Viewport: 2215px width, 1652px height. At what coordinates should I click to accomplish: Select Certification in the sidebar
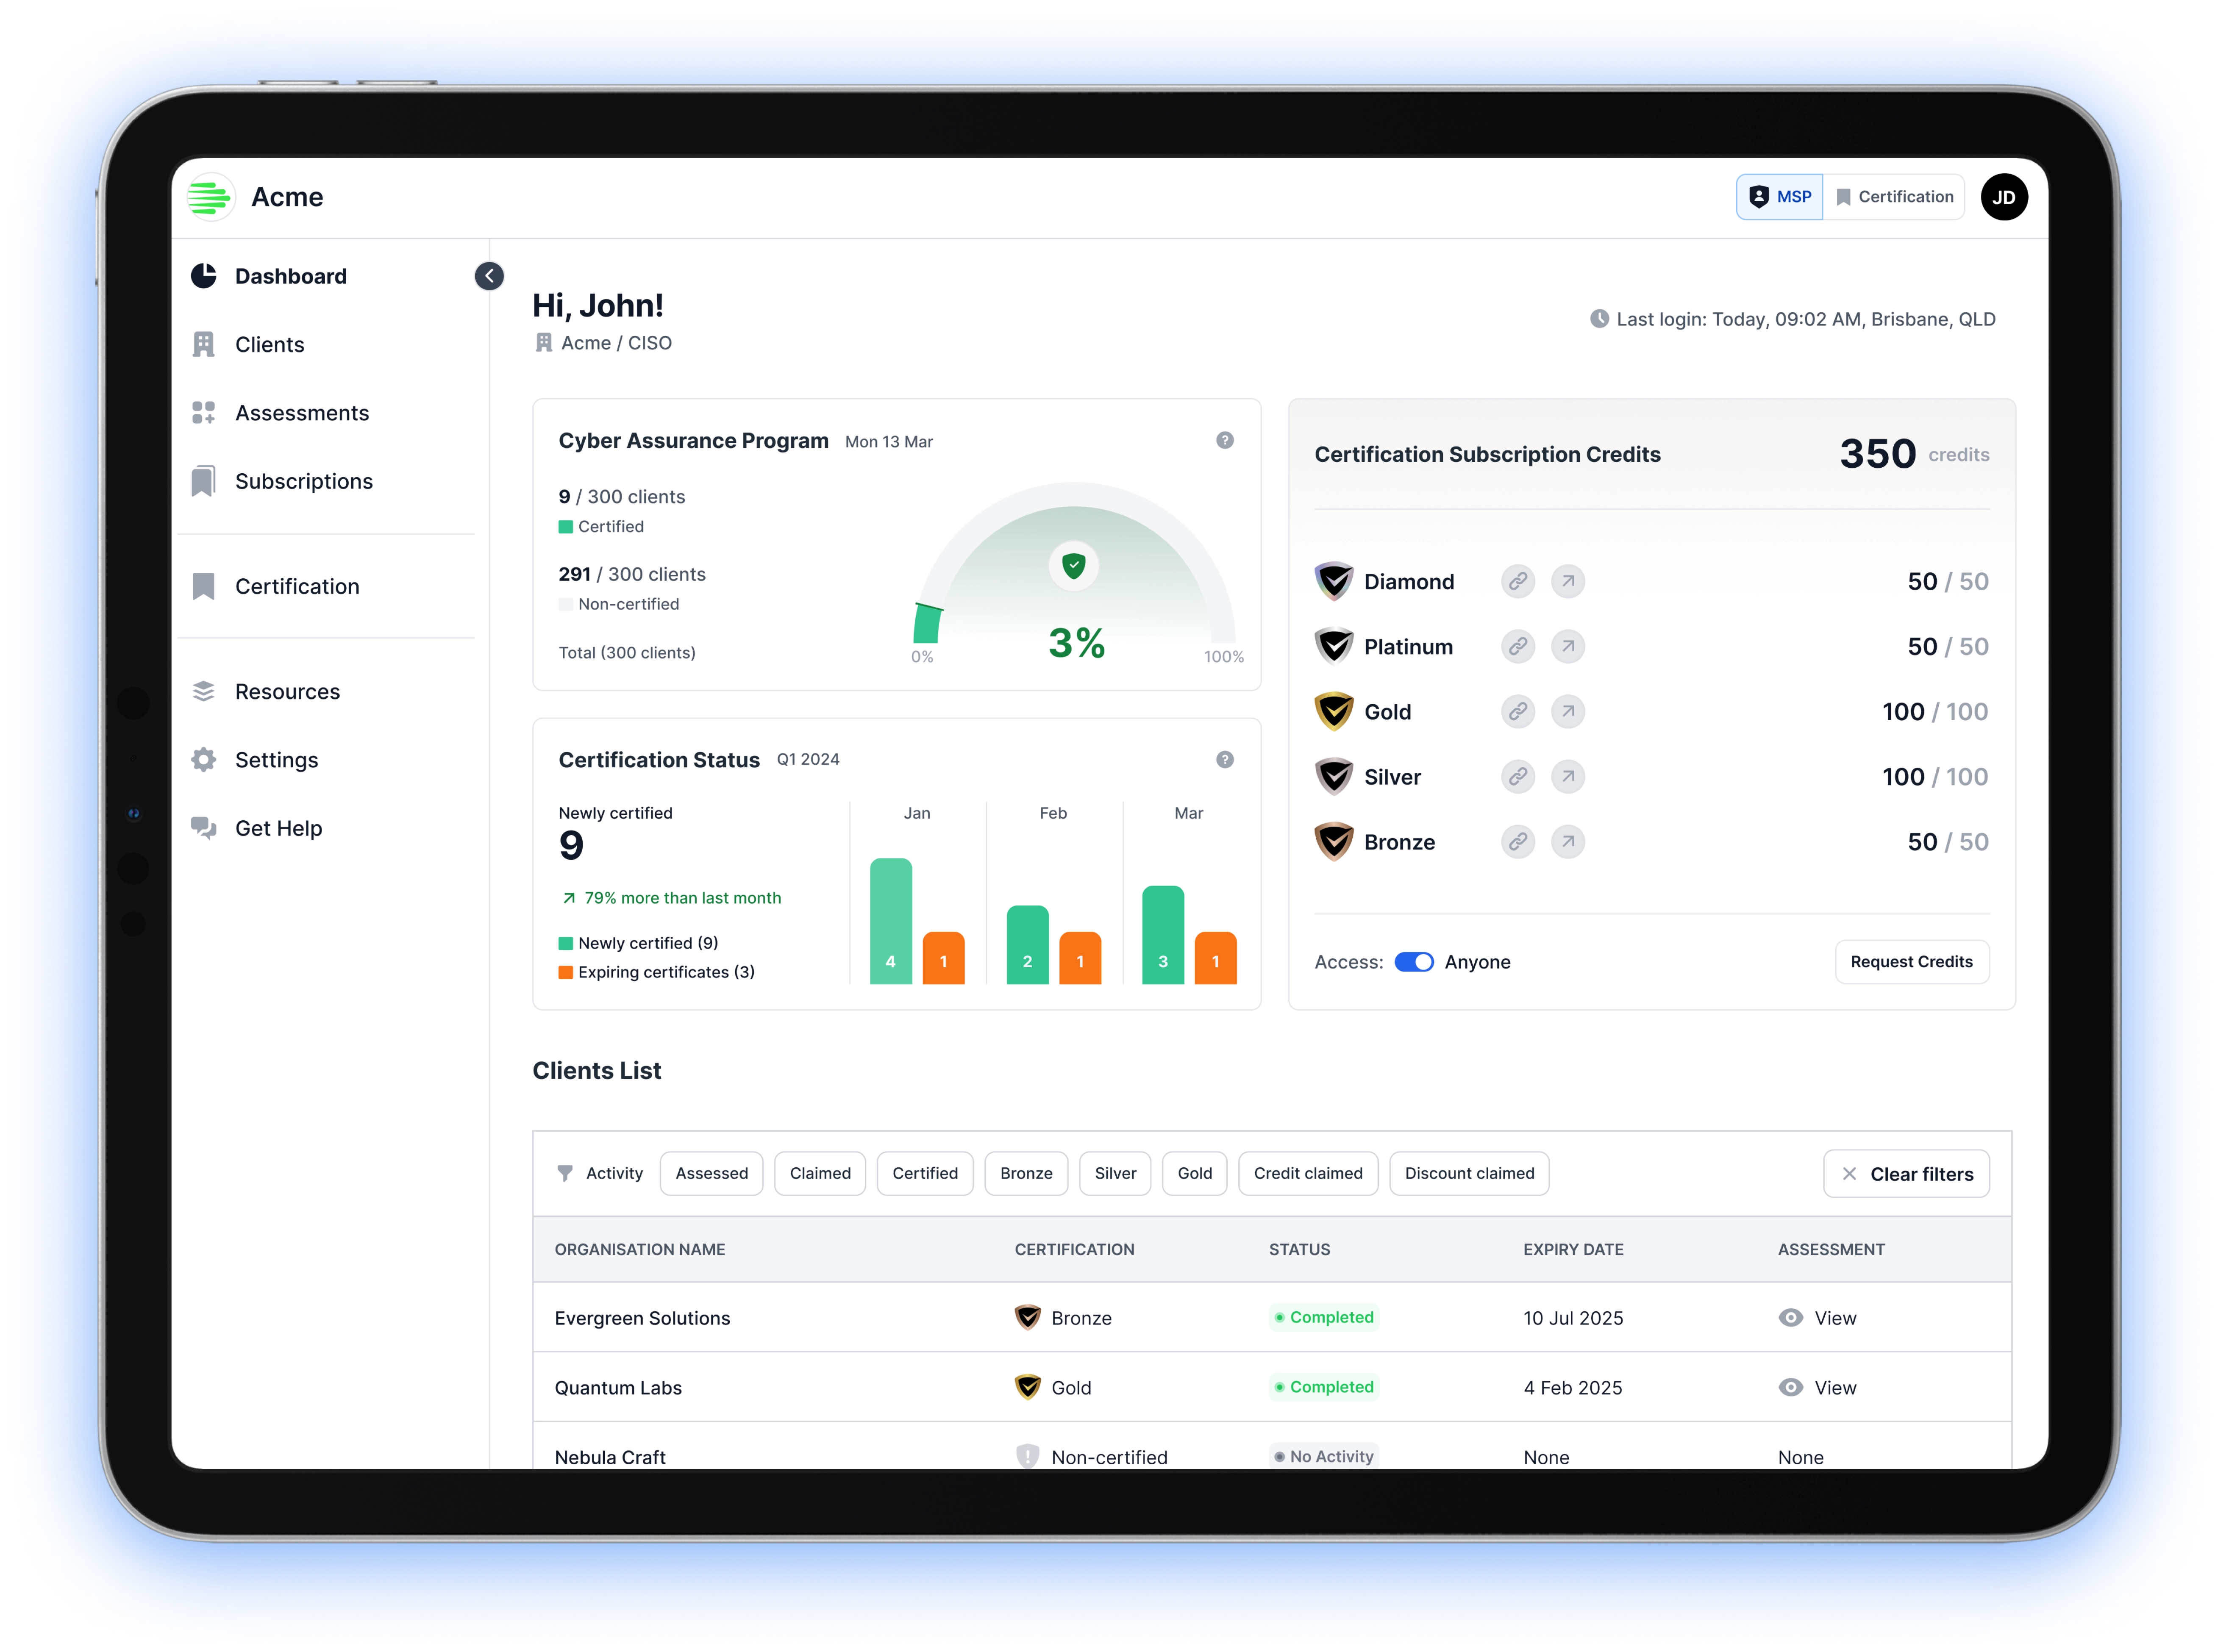coord(275,586)
